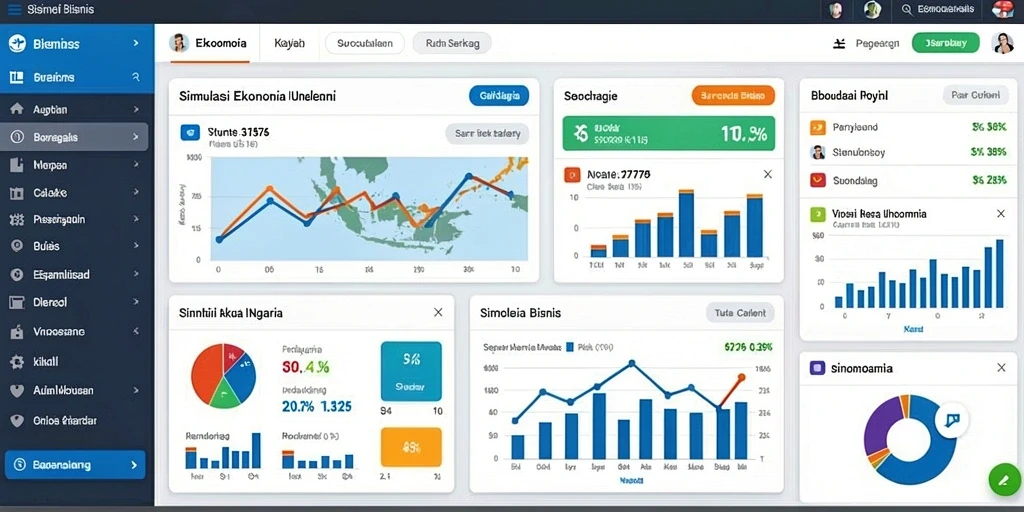Click the Onloe Ikterdar shield icon
1024x512 pixels.
(x=17, y=421)
